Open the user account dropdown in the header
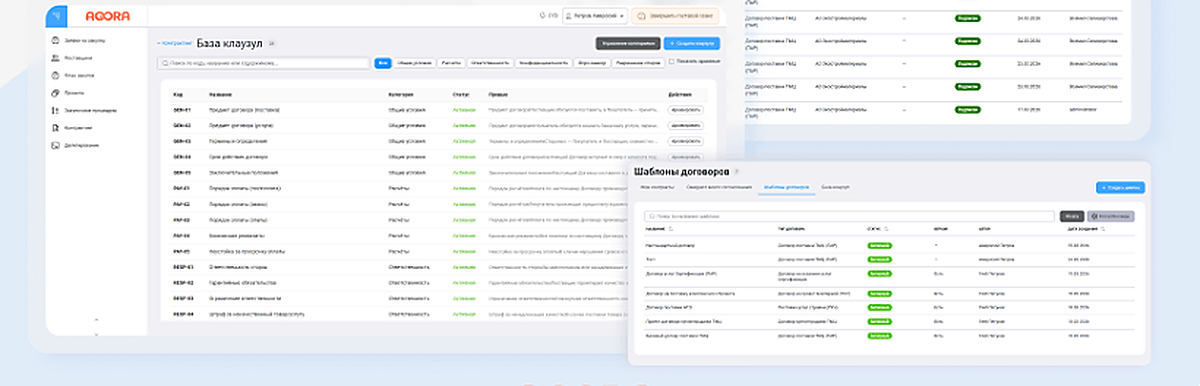The image size is (1200, 386). (x=594, y=16)
